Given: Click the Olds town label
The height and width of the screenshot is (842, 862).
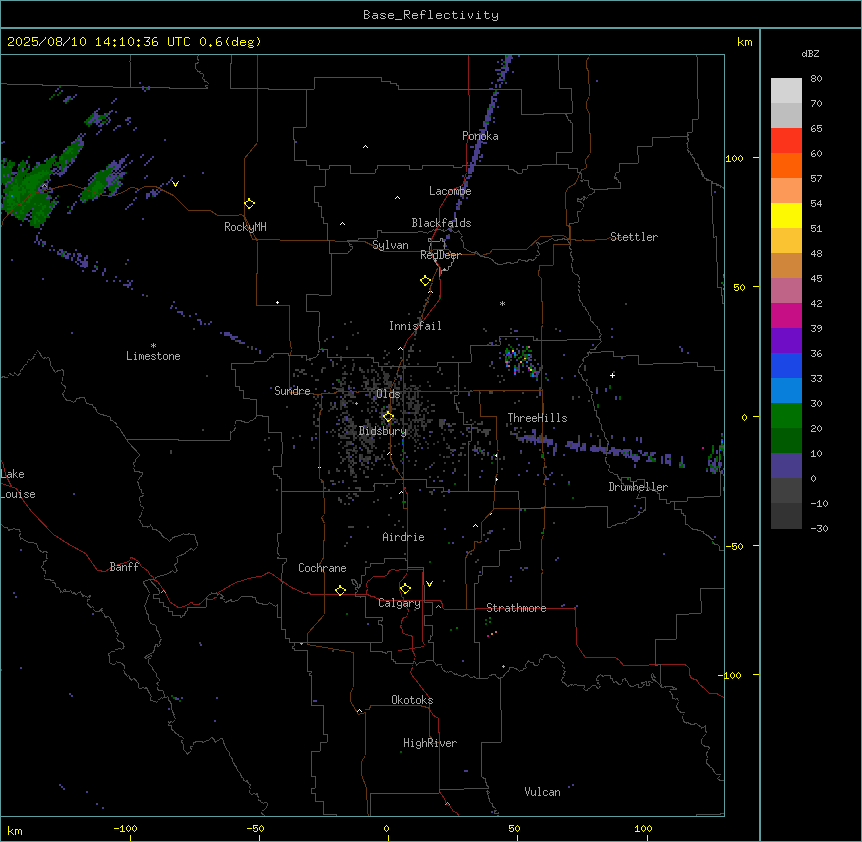Looking at the screenshot, I should pyautogui.click(x=388, y=394).
